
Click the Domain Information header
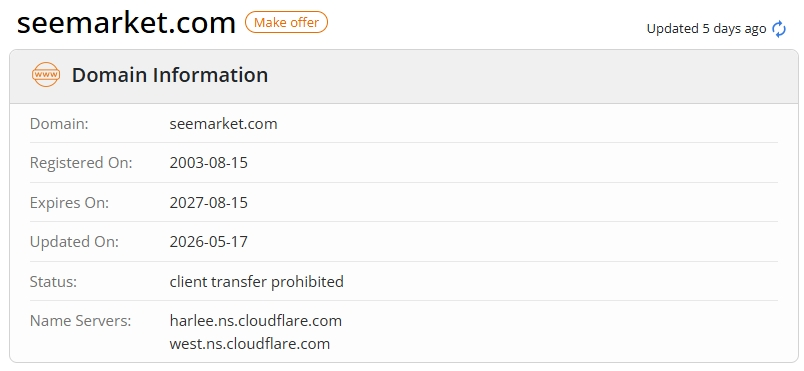170,75
